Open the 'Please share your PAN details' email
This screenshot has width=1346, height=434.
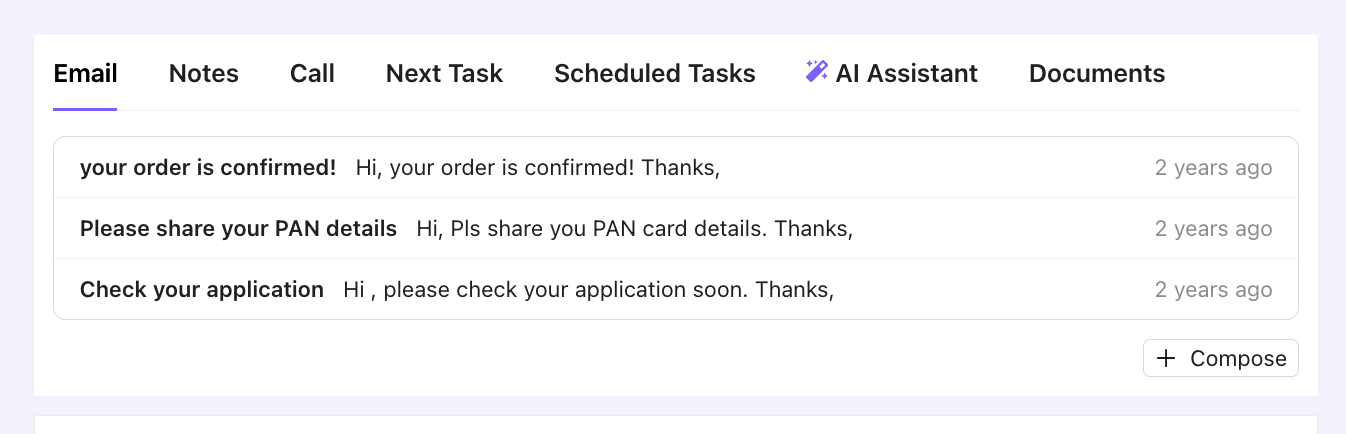click(238, 229)
